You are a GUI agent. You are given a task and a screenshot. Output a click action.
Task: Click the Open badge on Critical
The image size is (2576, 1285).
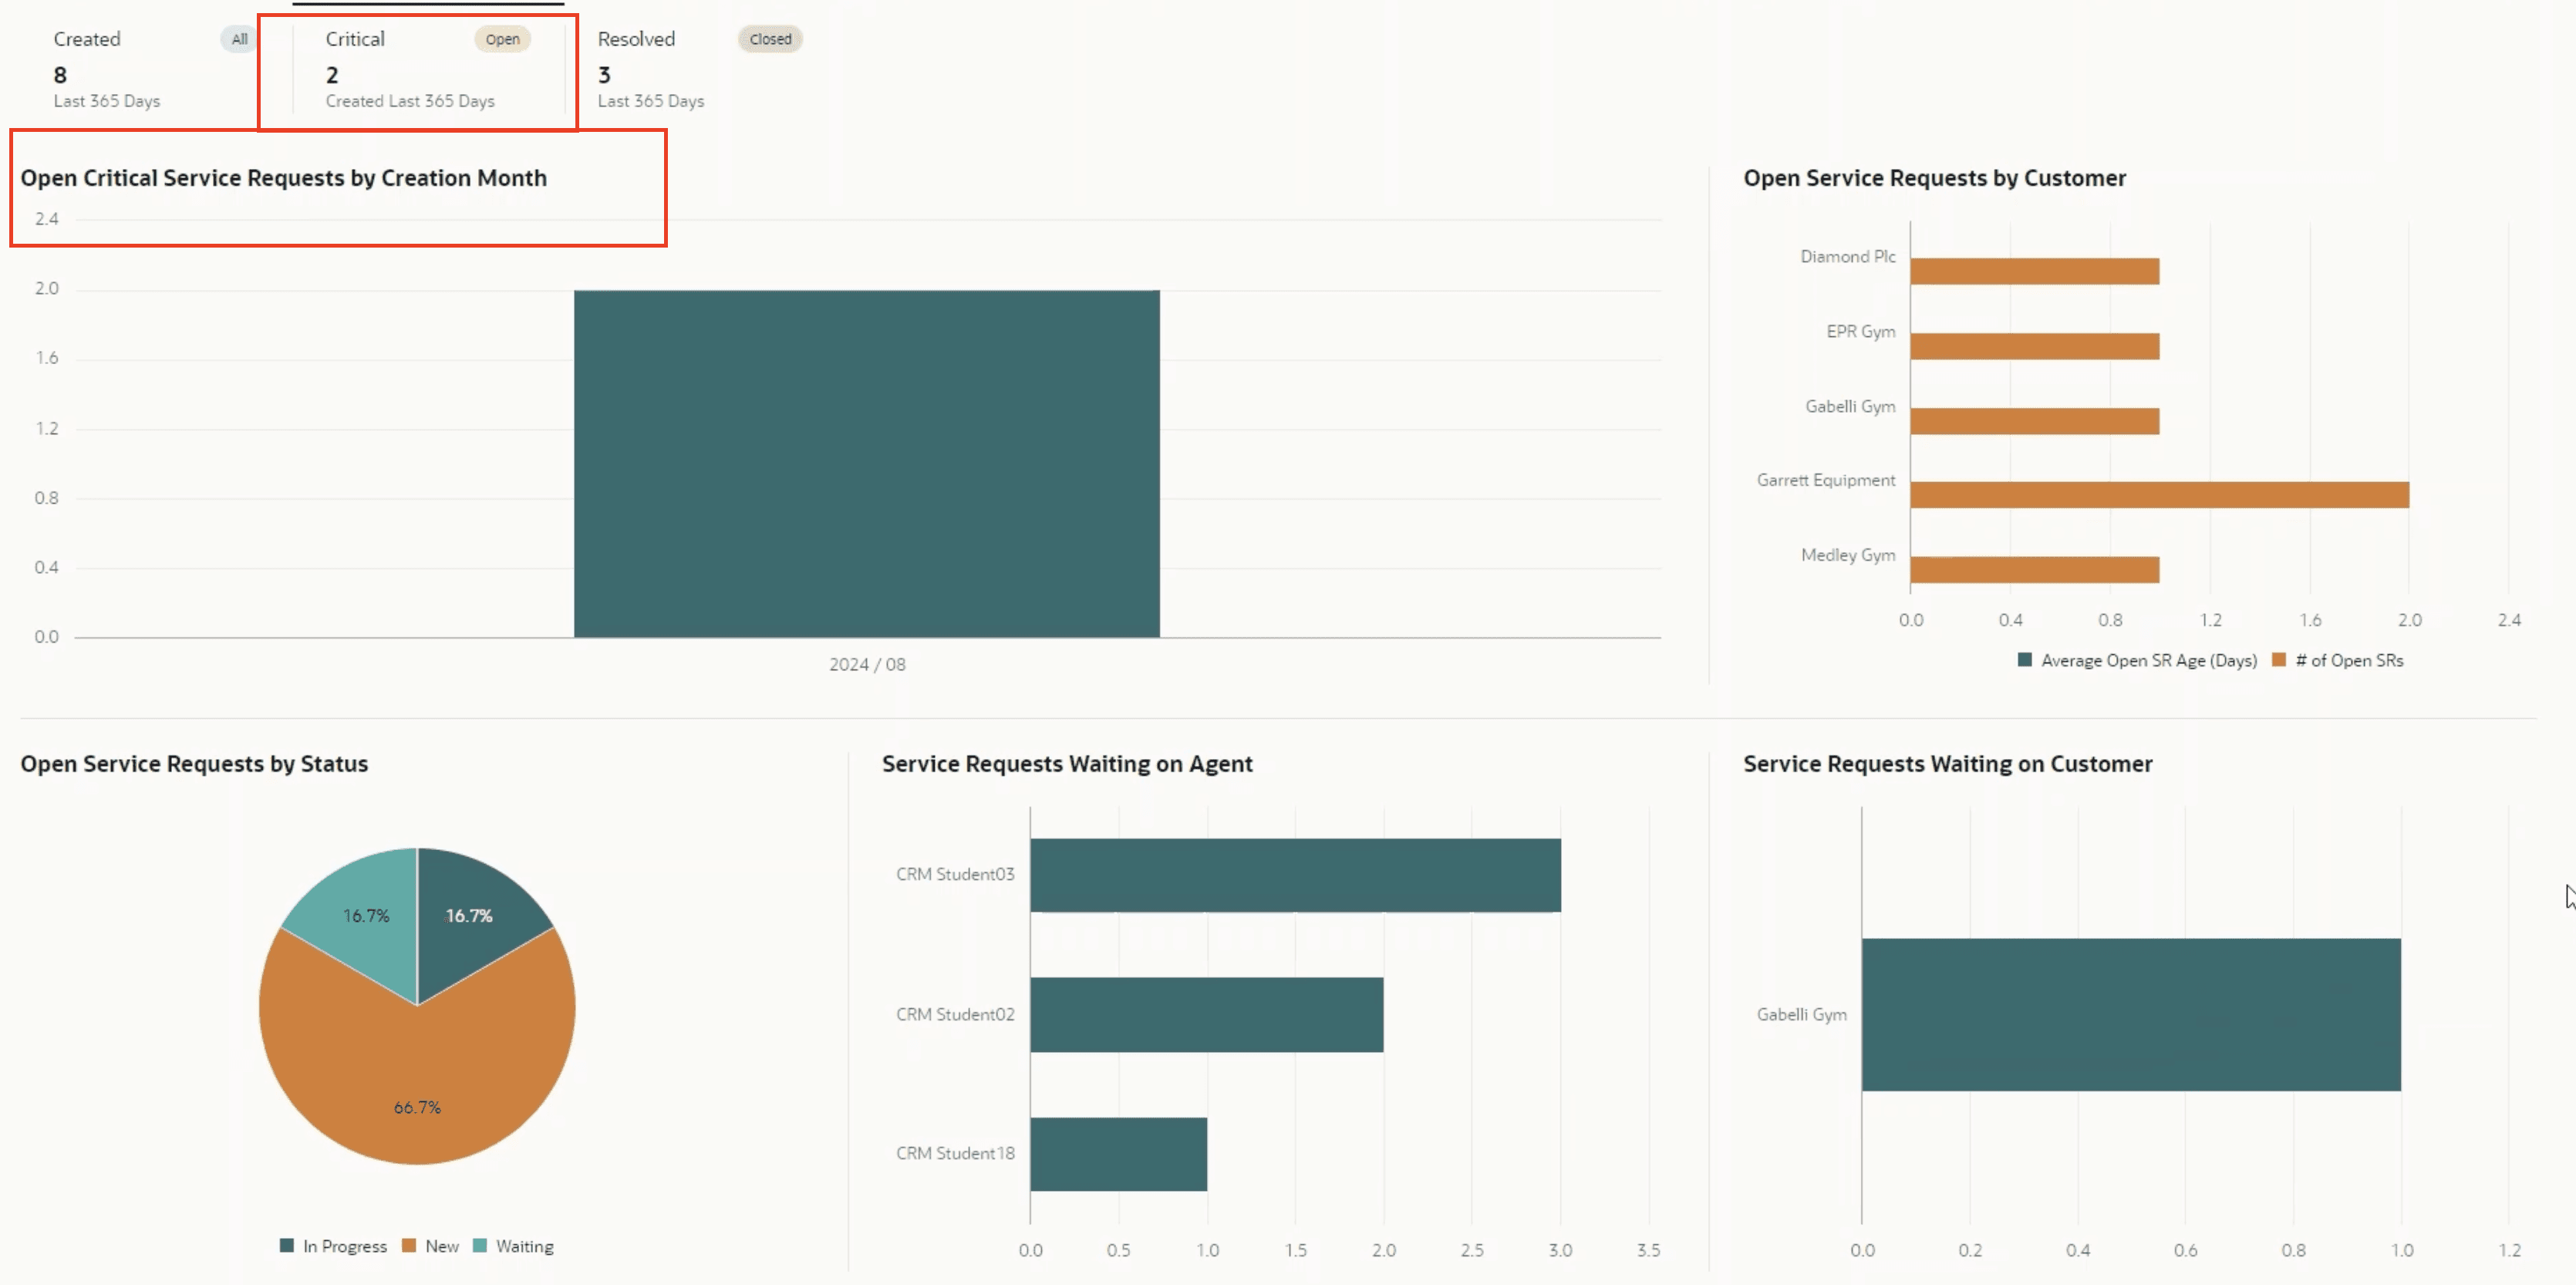[x=502, y=39]
